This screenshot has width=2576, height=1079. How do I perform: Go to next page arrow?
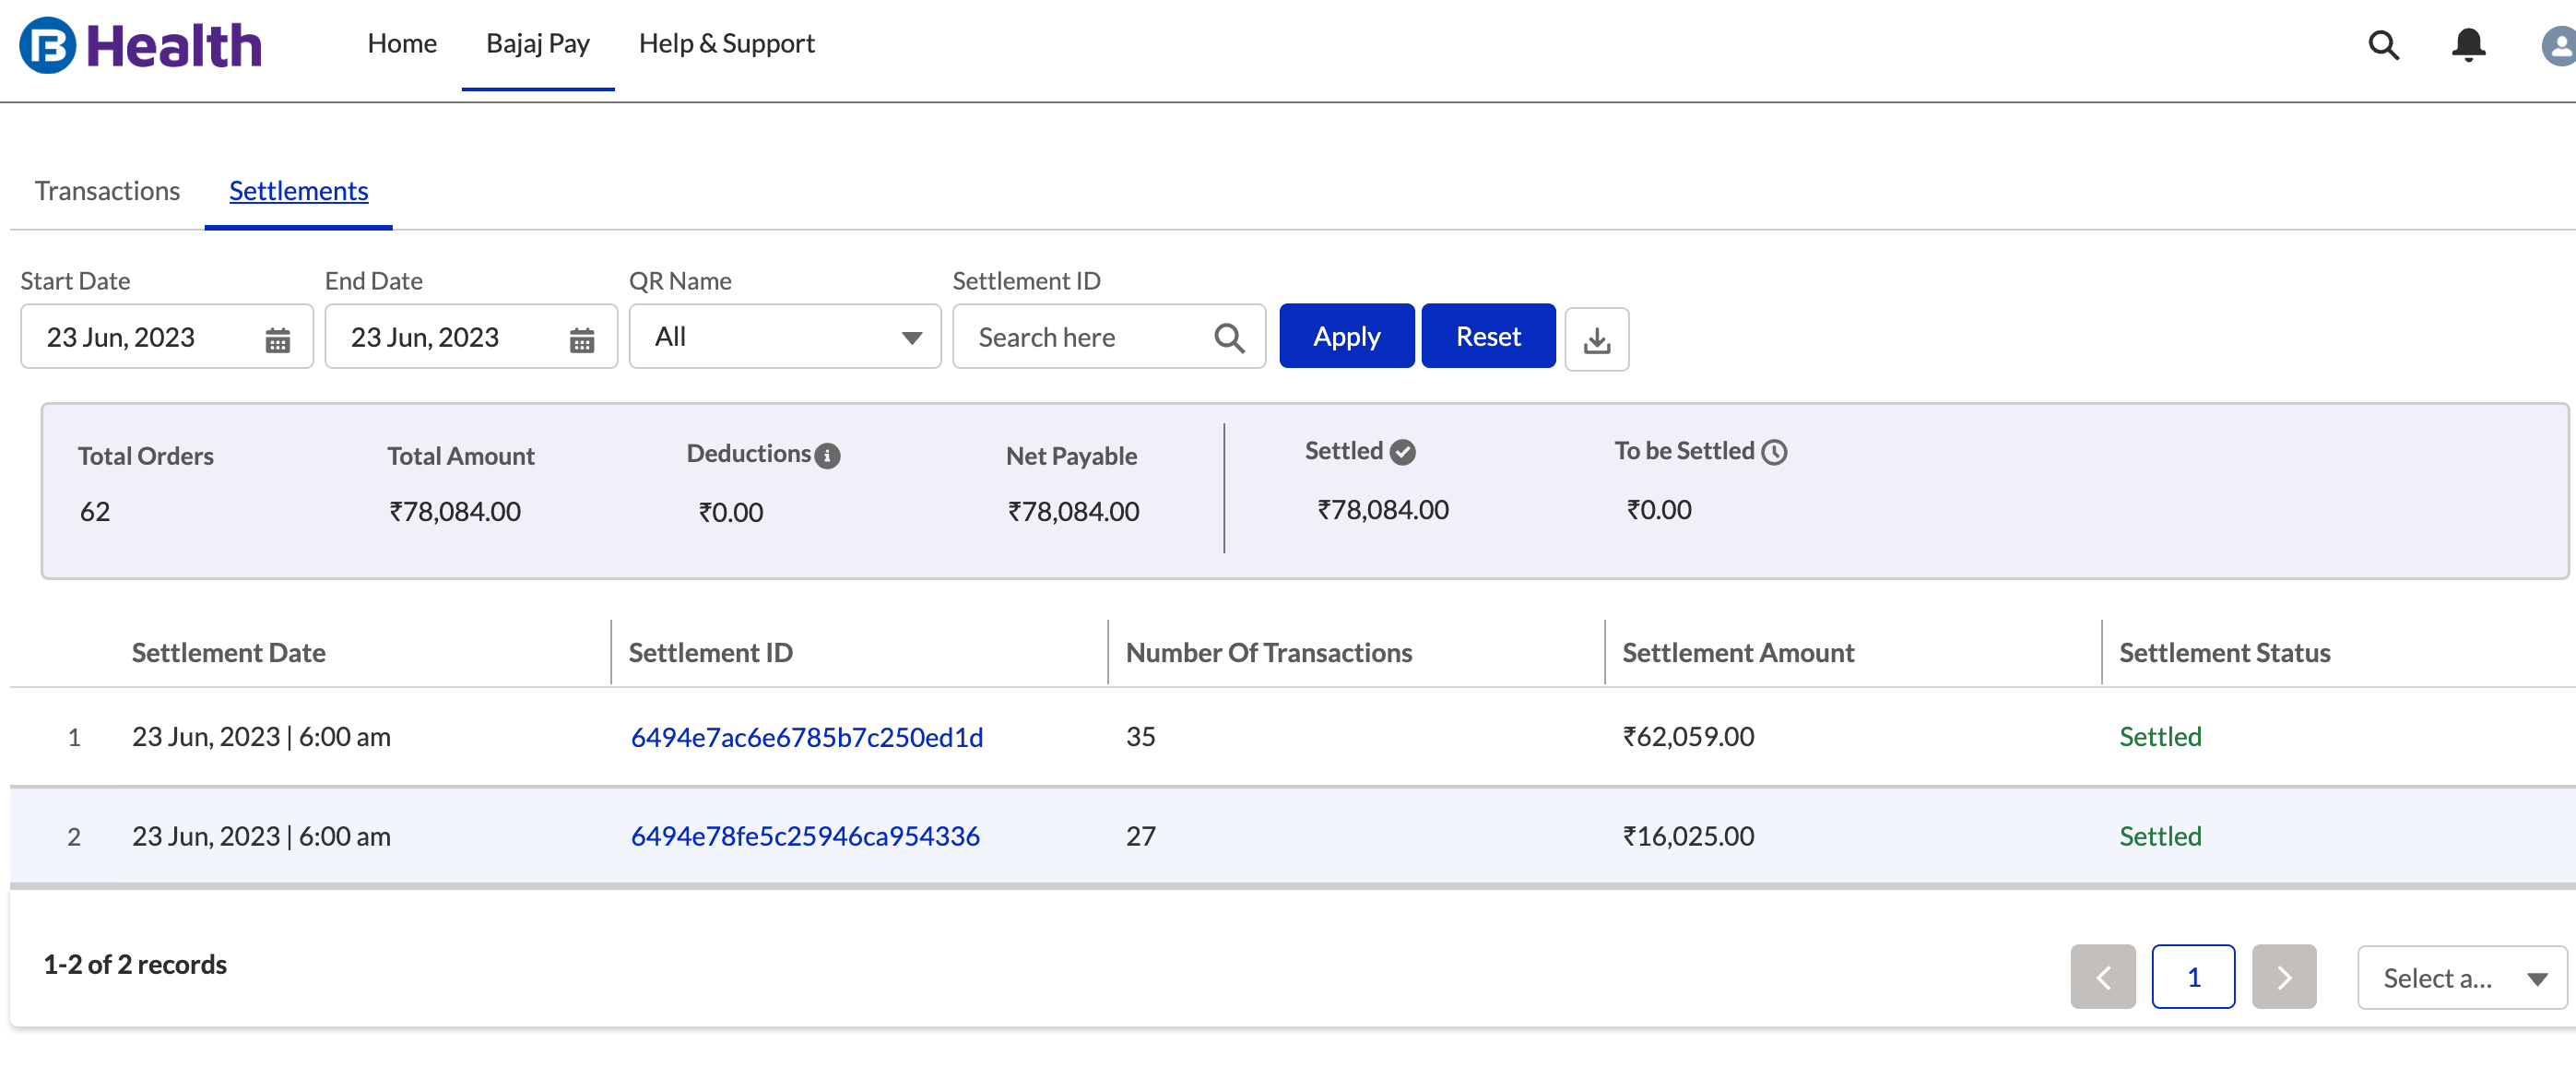[x=2283, y=976]
